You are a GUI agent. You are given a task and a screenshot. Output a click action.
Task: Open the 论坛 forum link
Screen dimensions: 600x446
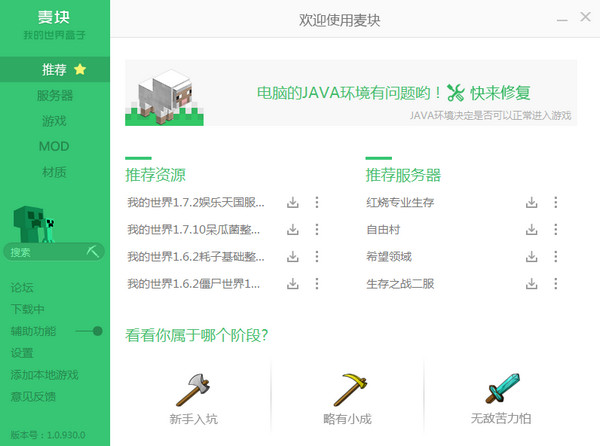click(22, 287)
